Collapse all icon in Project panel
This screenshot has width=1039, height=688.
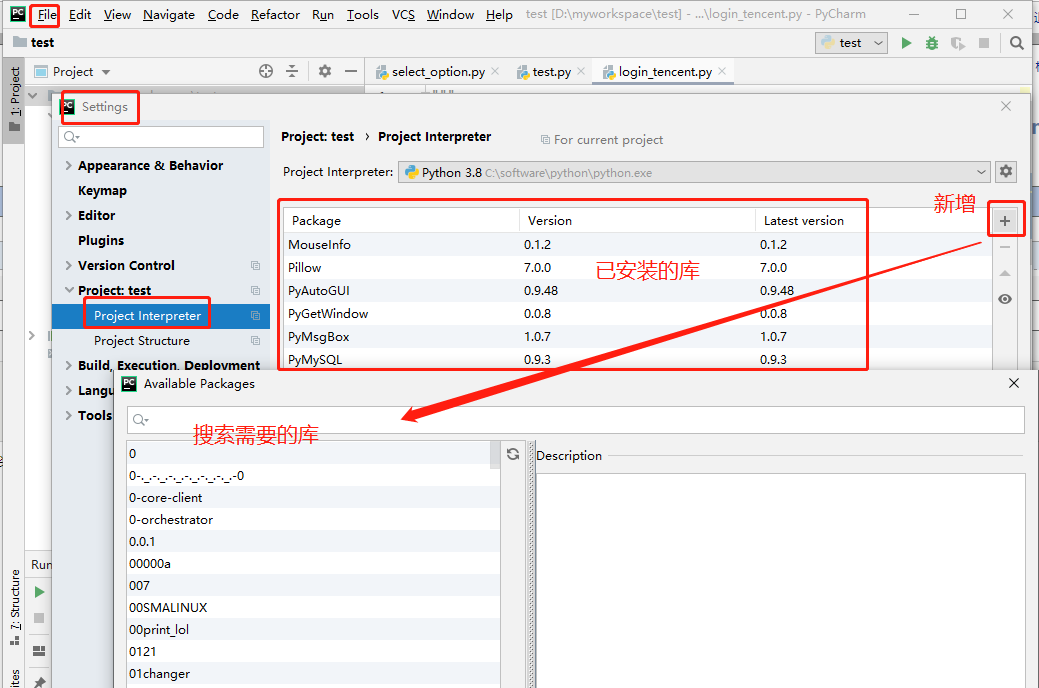point(292,71)
